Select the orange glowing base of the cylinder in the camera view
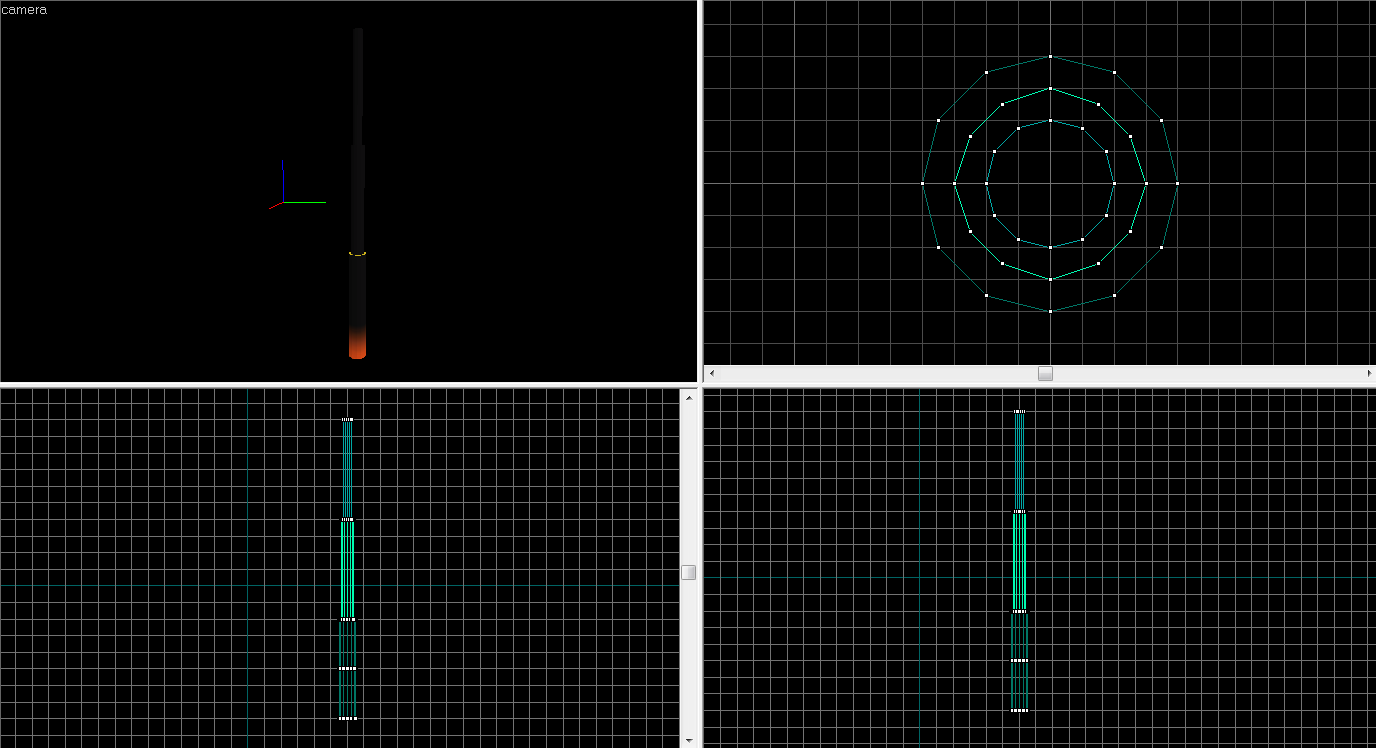Image resolution: width=1376 pixels, height=748 pixels. tap(357, 345)
